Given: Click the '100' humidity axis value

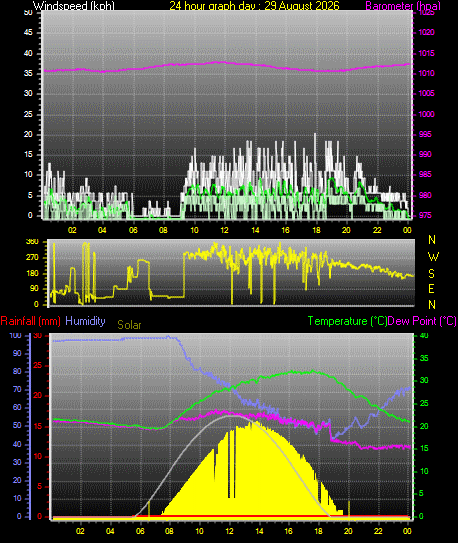Looking at the screenshot, I should pyautogui.click(x=15, y=336).
